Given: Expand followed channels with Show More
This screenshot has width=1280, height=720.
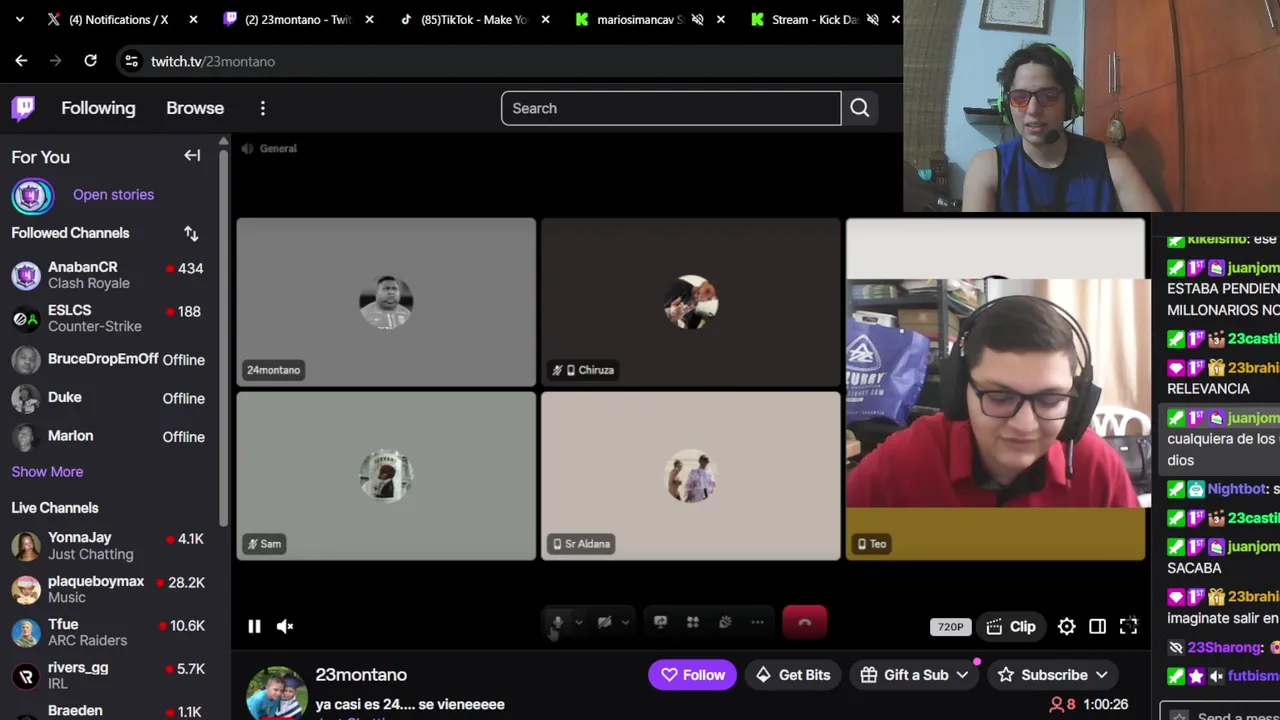Looking at the screenshot, I should (47, 472).
